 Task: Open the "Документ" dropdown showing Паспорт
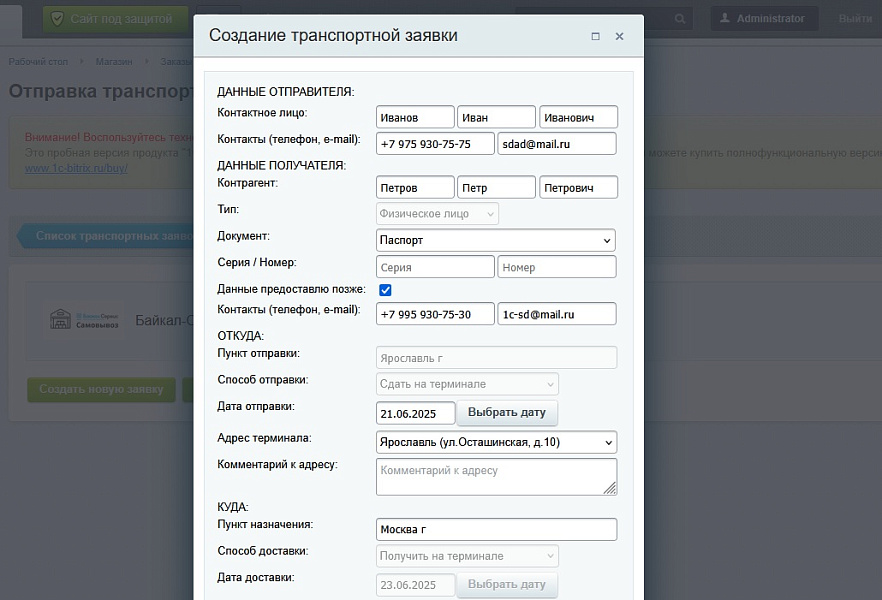pyautogui.click(x=495, y=240)
